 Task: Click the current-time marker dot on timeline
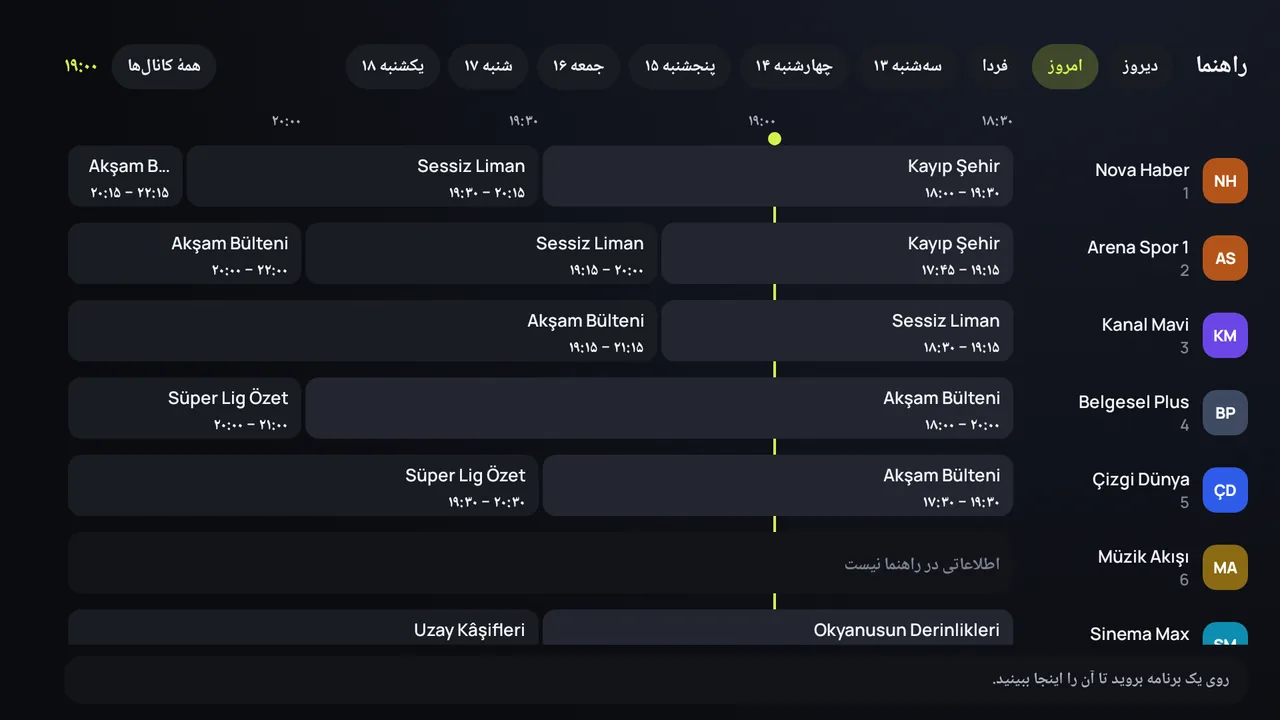[774, 138]
